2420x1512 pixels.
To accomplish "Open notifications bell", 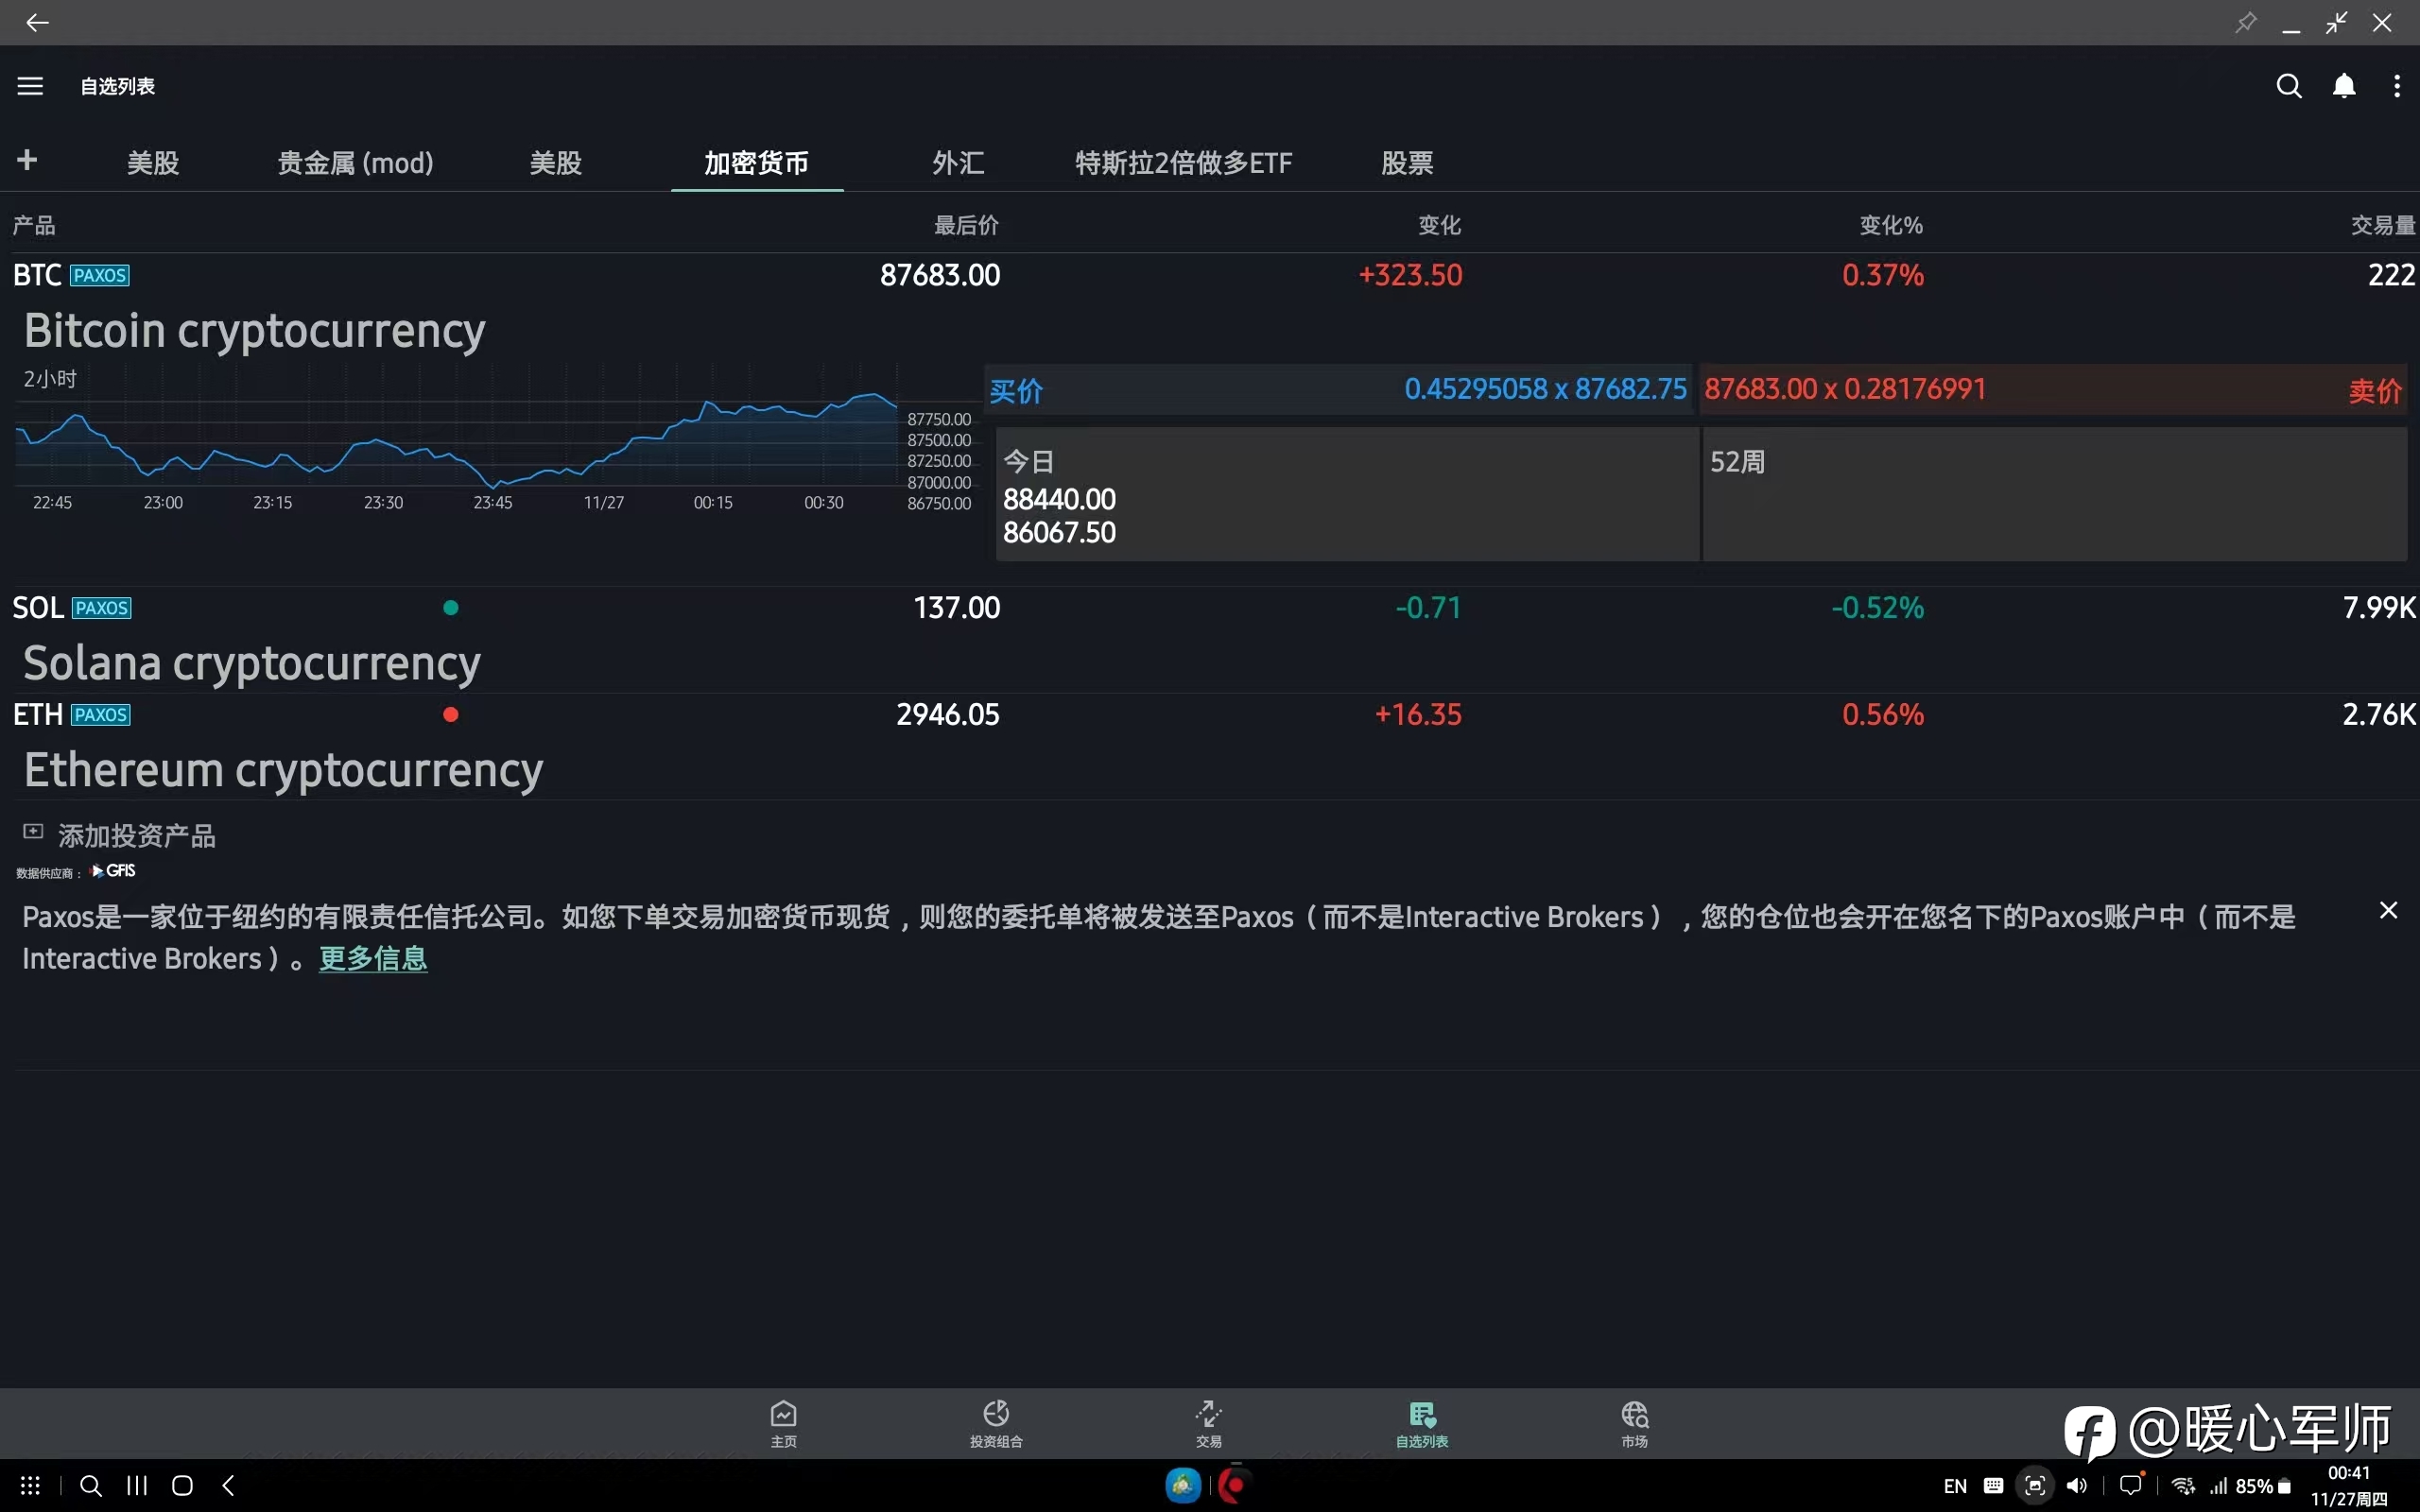I will click(2344, 86).
